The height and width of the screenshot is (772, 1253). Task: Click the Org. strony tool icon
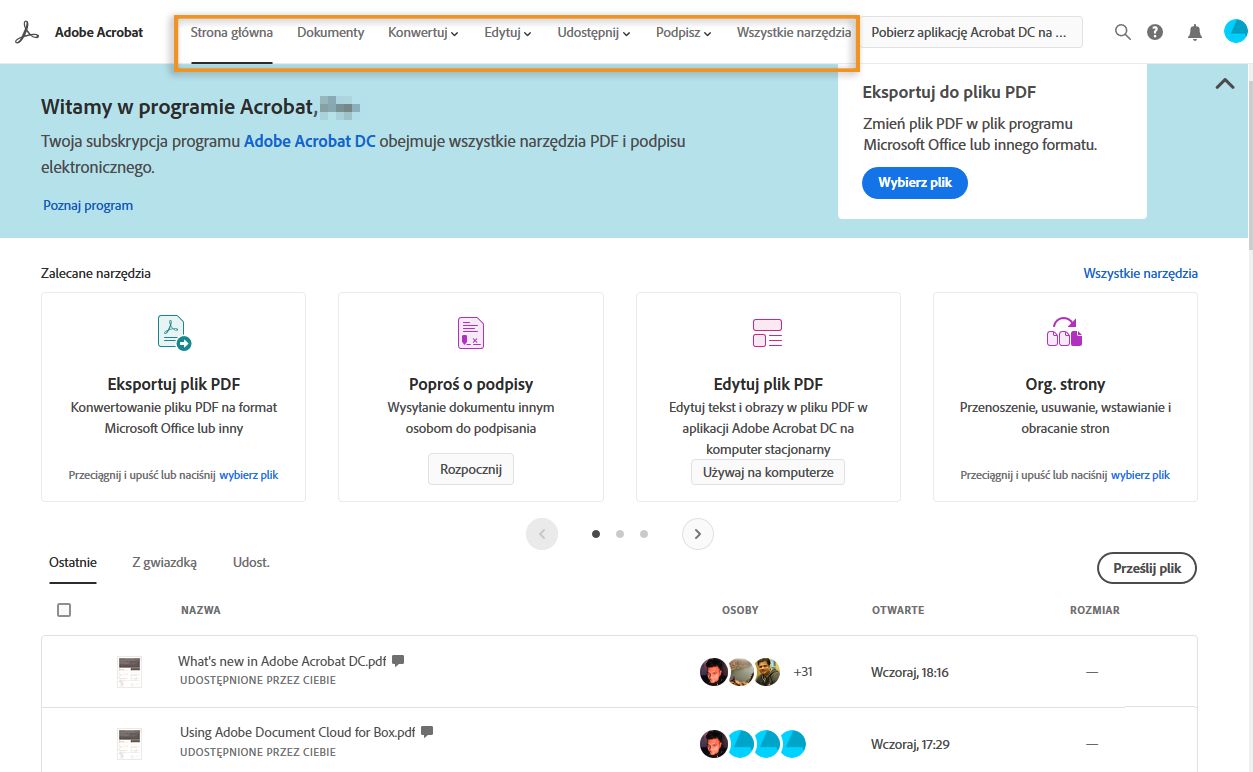pos(1065,332)
